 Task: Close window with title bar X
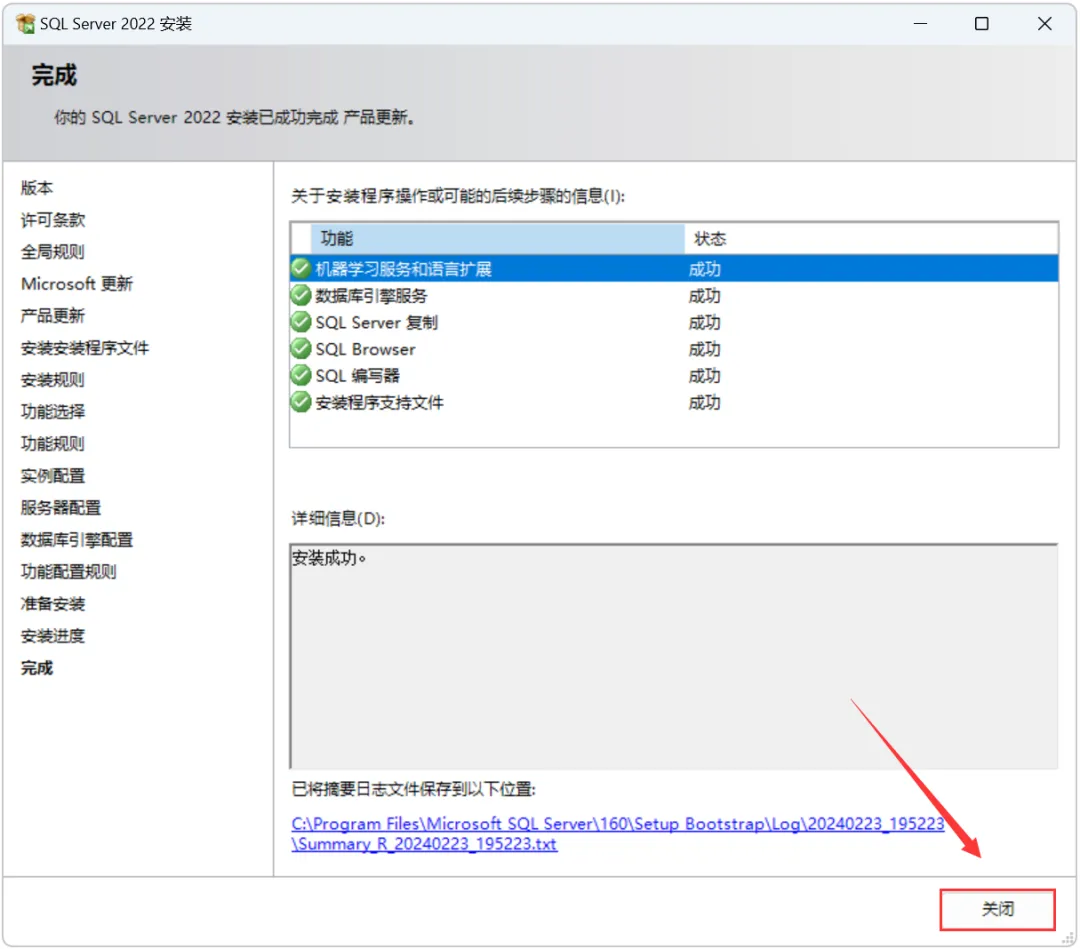click(x=1044, y=23)
